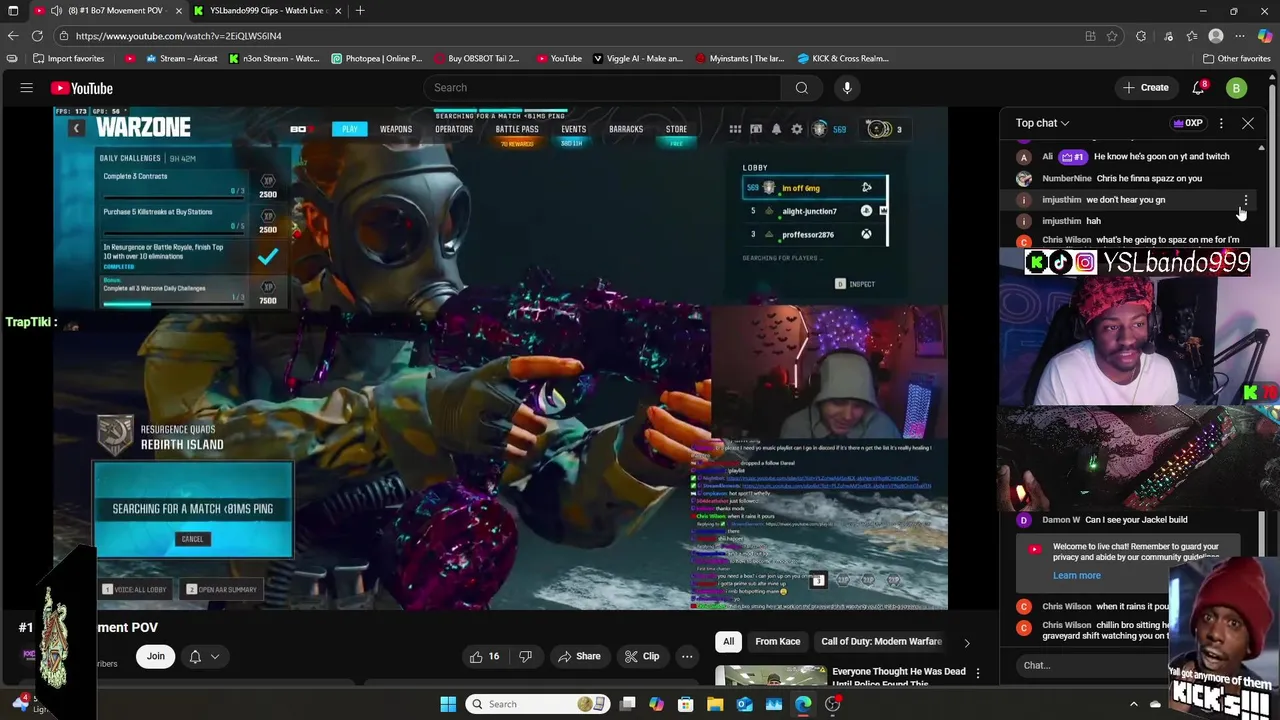Viewport: 1280px width, 720px height.
Task: Toggle subscription notification bell
Action: click(x=195, y=656)
